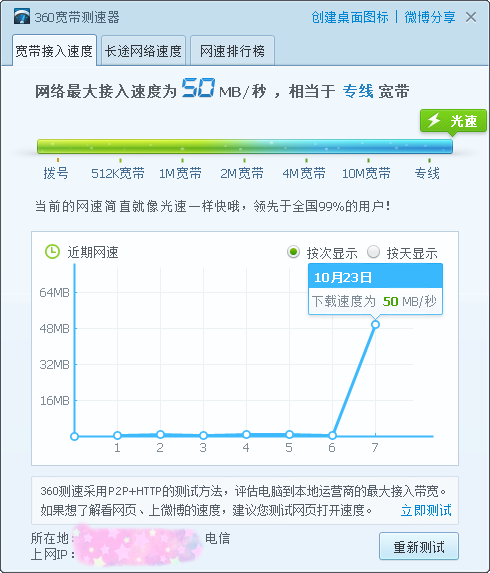Click chart data point 7 at 50MB
The width and height of the screenshot is (490, 573).
[x=375, y=325]
